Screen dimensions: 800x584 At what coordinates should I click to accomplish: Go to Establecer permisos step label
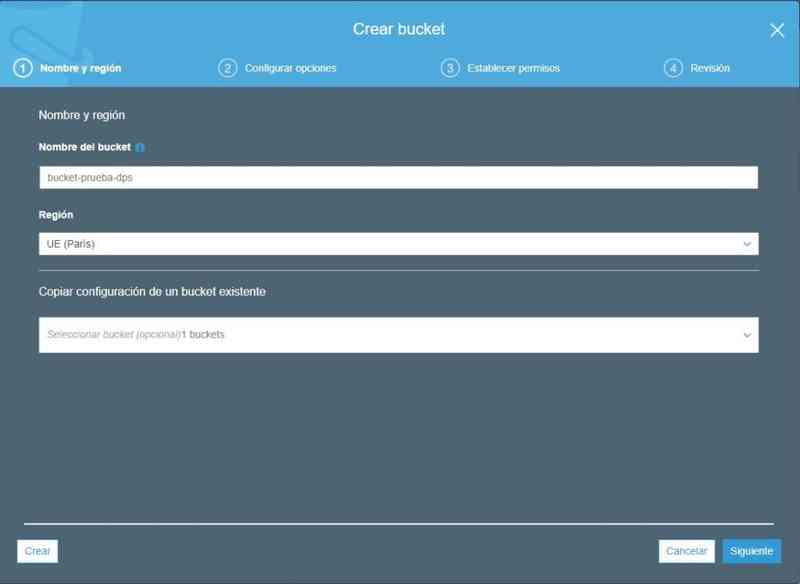pyautogui.click(x=513, y=68)
